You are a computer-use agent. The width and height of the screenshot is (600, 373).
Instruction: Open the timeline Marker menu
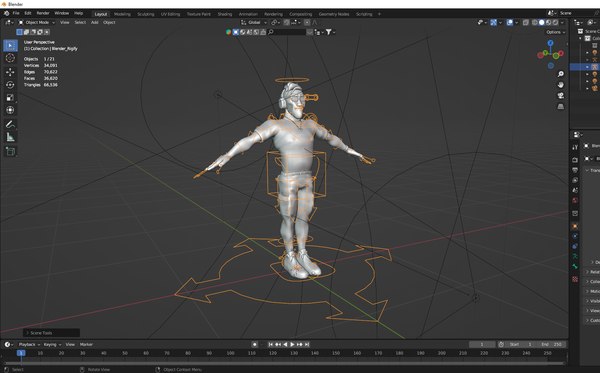tap(86, 344)
